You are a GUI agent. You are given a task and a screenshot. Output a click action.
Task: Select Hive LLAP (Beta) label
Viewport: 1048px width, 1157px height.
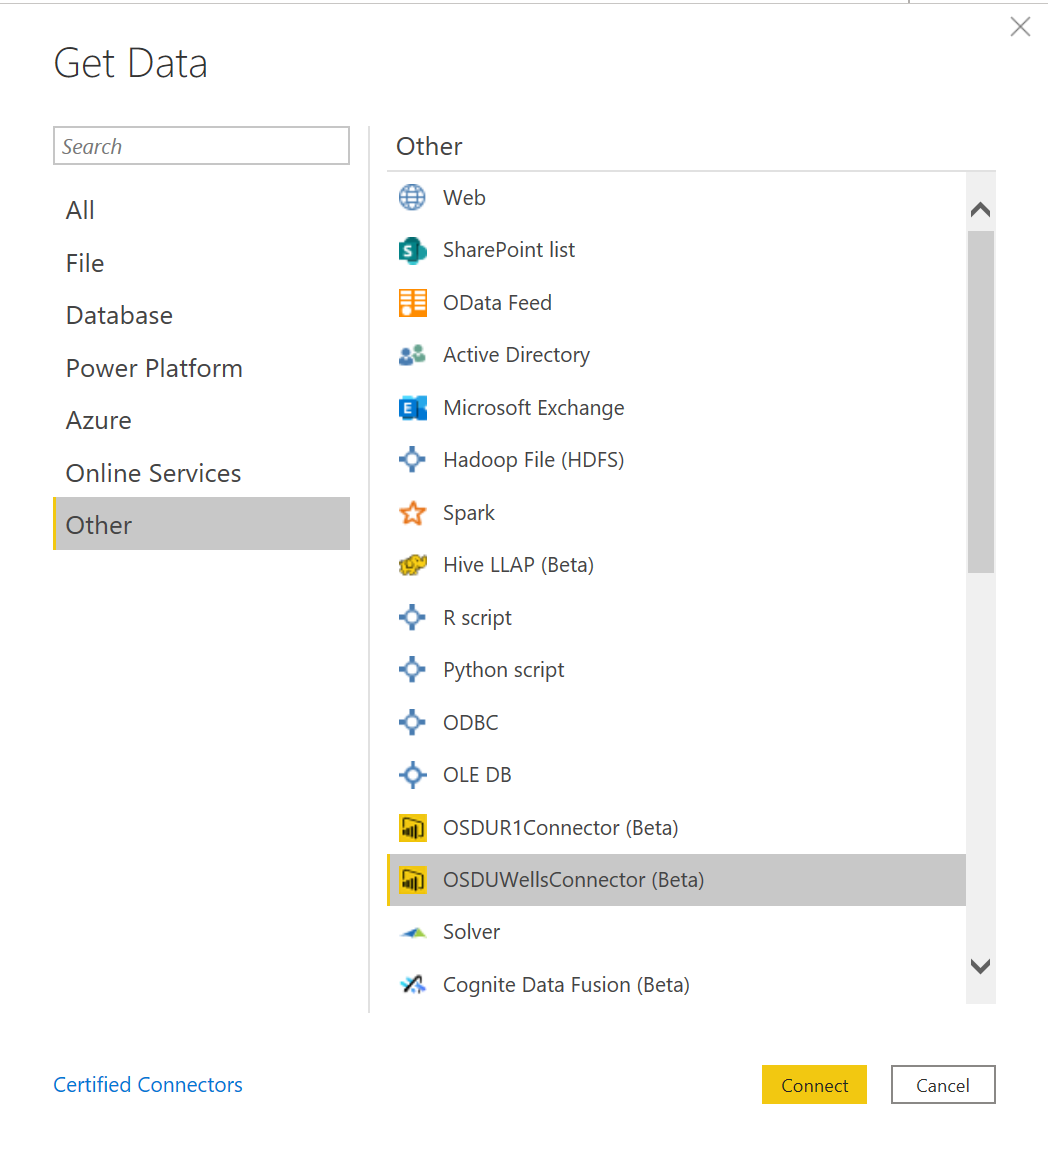tap(518, 565)
